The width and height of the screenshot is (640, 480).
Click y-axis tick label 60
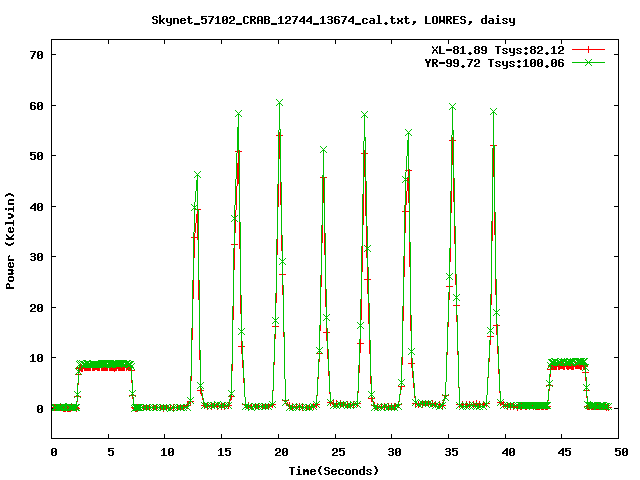pos(36,106)
